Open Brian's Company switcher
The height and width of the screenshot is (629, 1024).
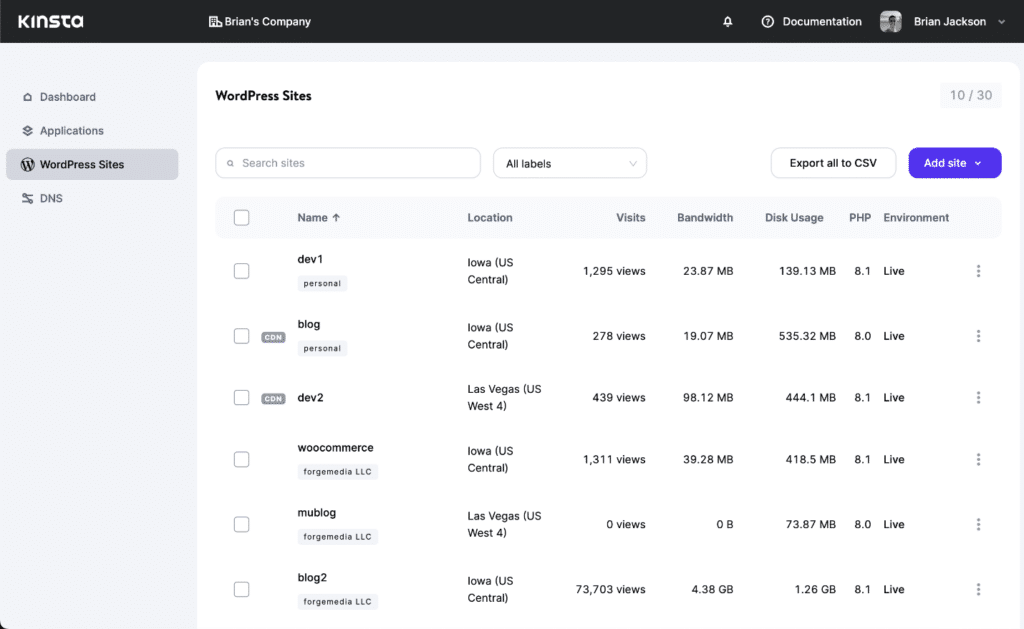click(x=260, y=22)
